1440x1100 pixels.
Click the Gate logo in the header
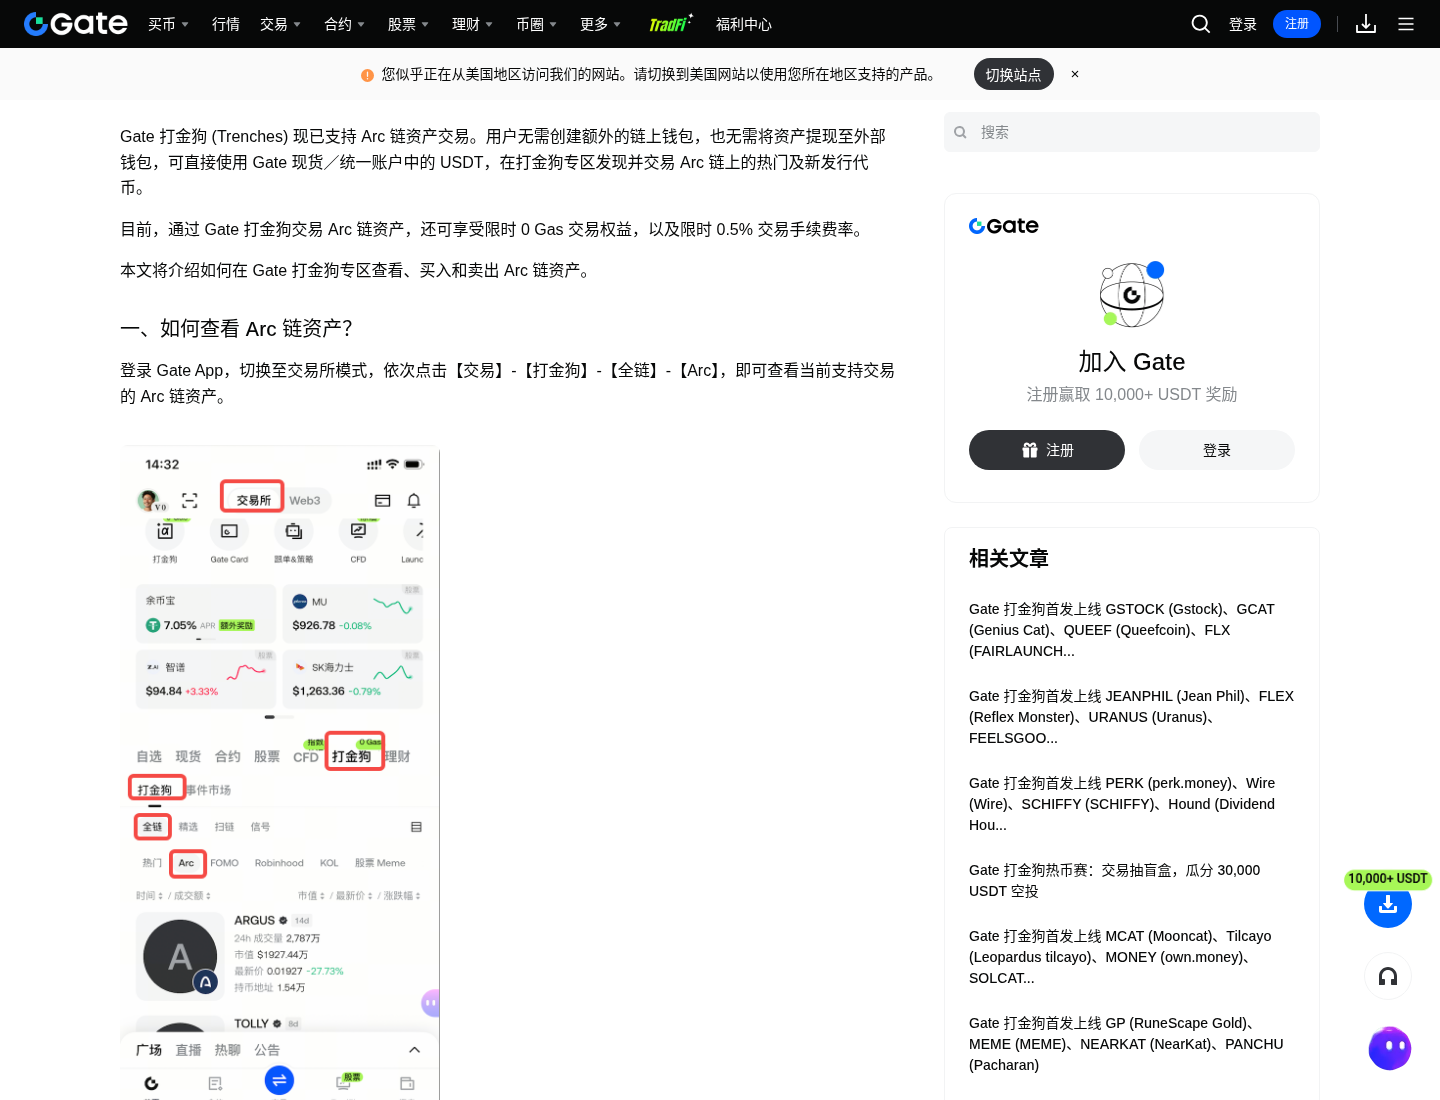tap(76, 24)
